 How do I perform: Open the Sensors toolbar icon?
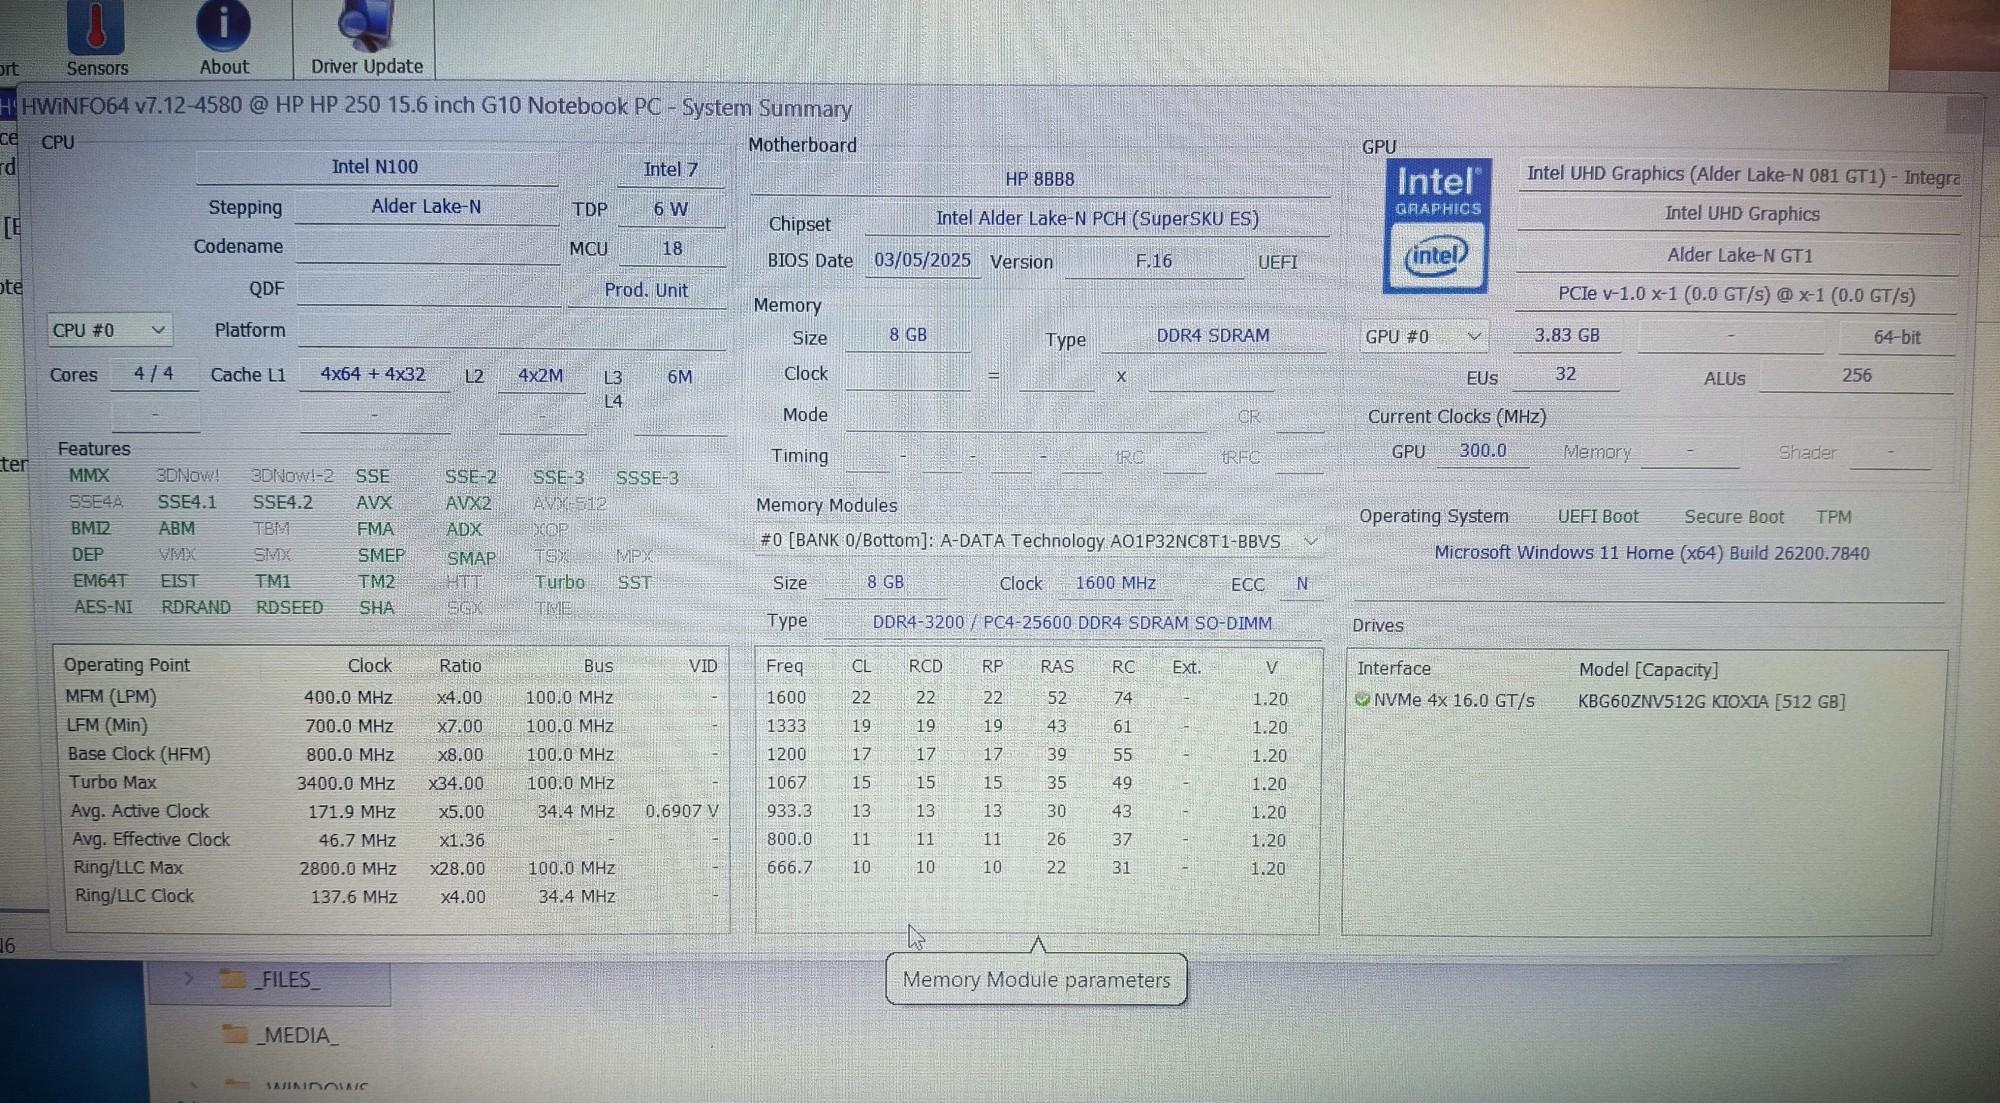tap(96, 30)
